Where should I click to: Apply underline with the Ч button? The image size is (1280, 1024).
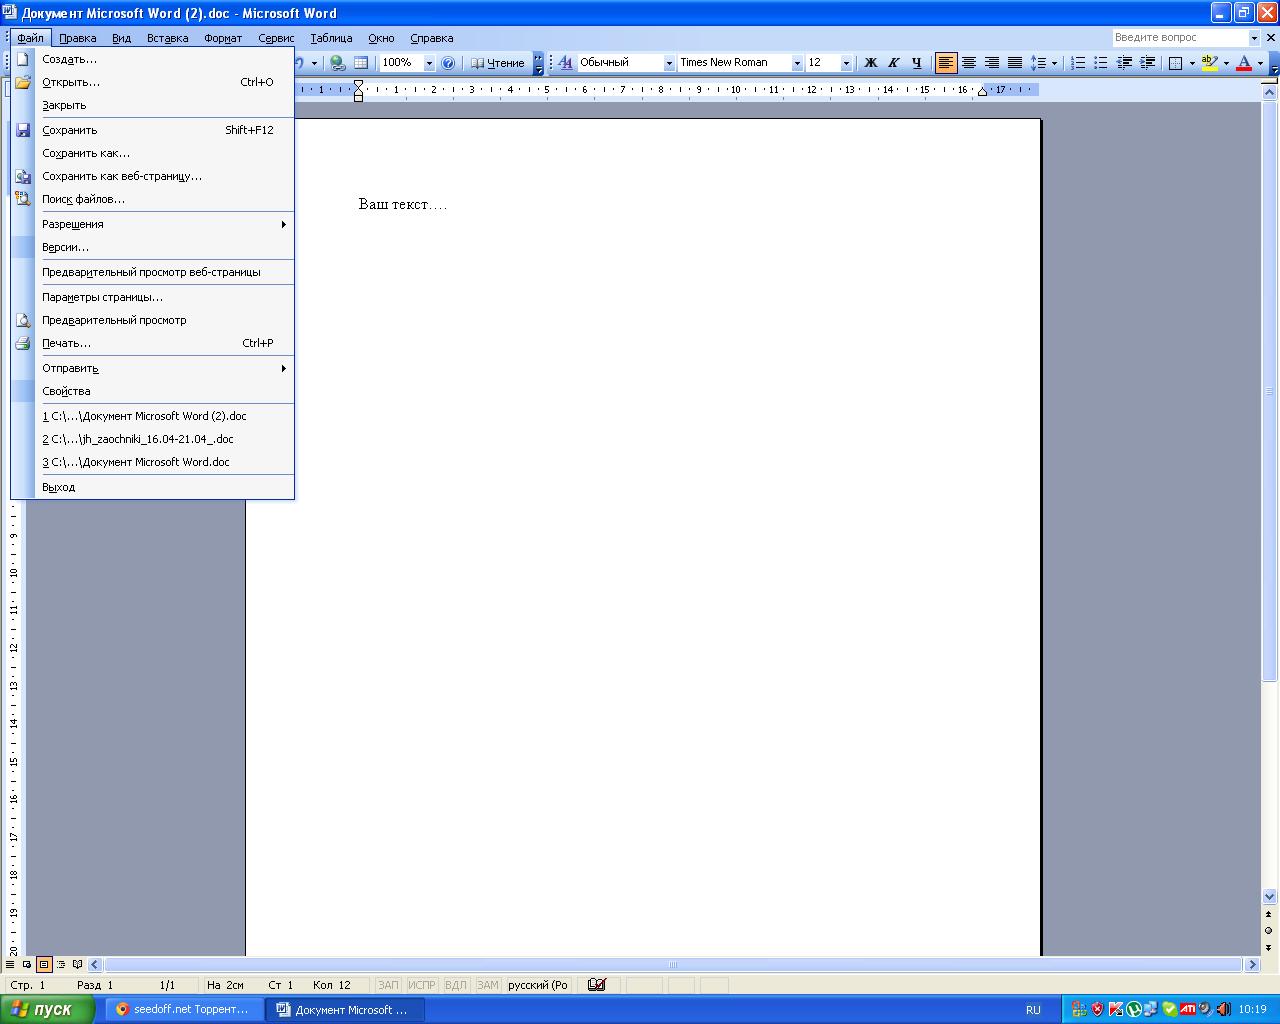click(916, 63)
